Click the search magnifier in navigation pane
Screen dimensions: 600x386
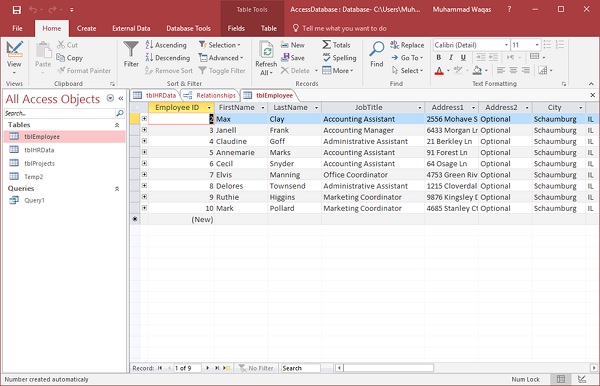[x=119, y=113]
